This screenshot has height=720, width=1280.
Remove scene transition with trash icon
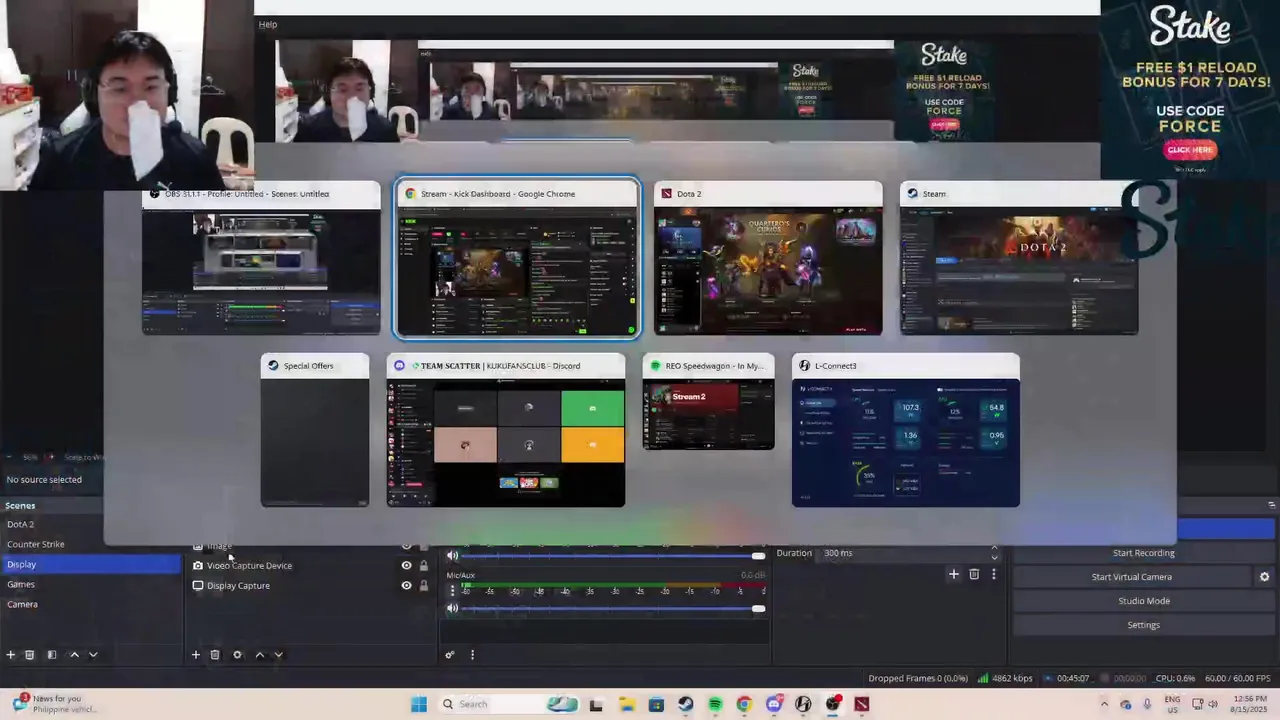[974, 574]
